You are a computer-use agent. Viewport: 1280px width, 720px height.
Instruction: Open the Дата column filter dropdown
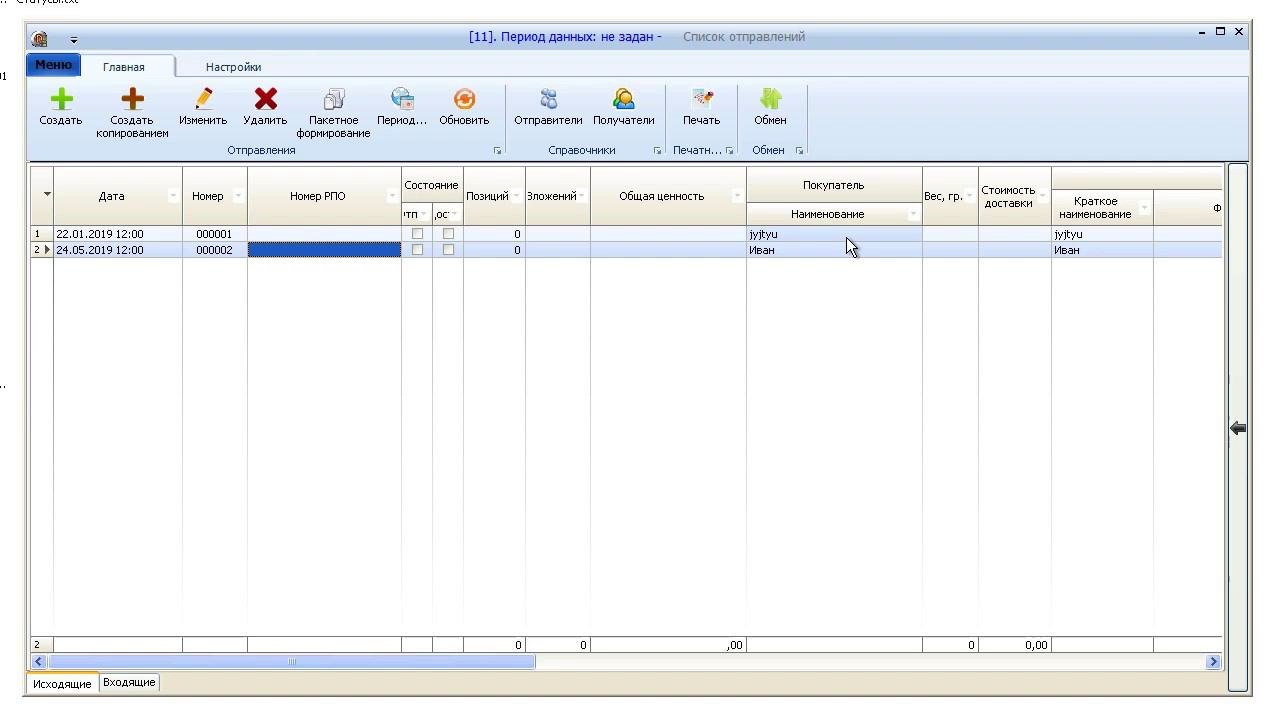point(173,196)
